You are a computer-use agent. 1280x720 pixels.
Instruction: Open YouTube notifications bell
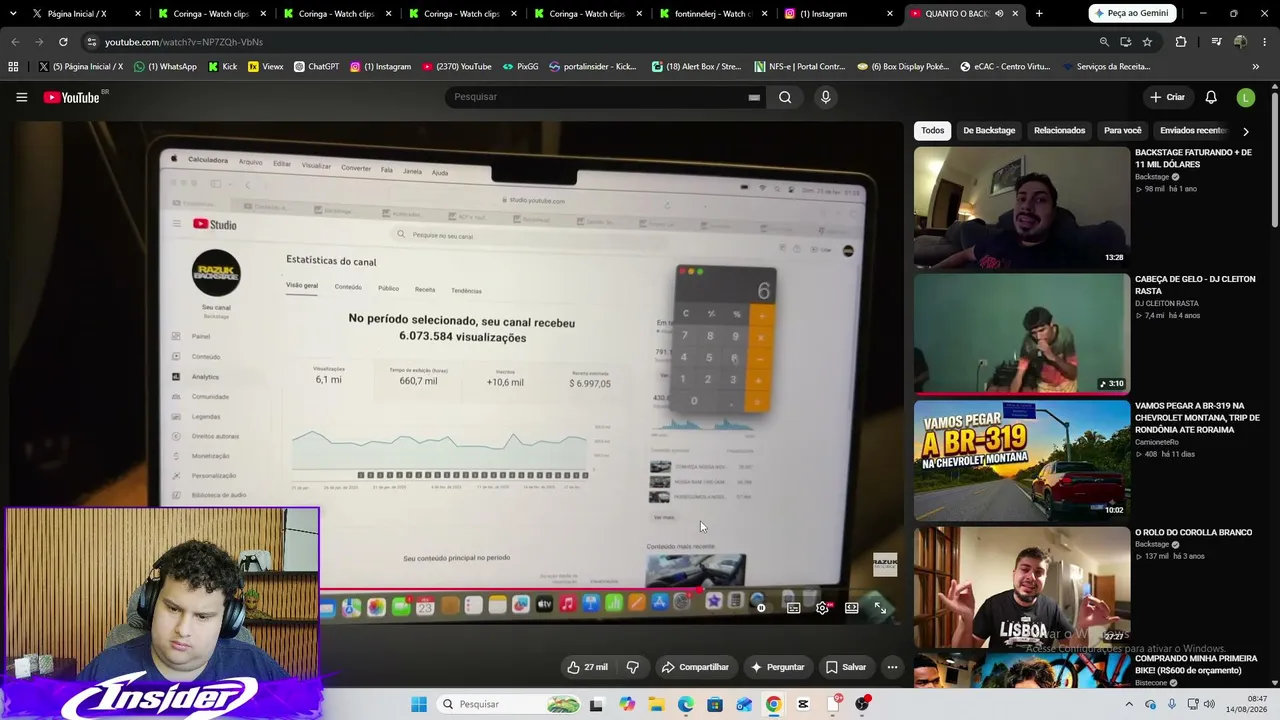(1211, 97)
